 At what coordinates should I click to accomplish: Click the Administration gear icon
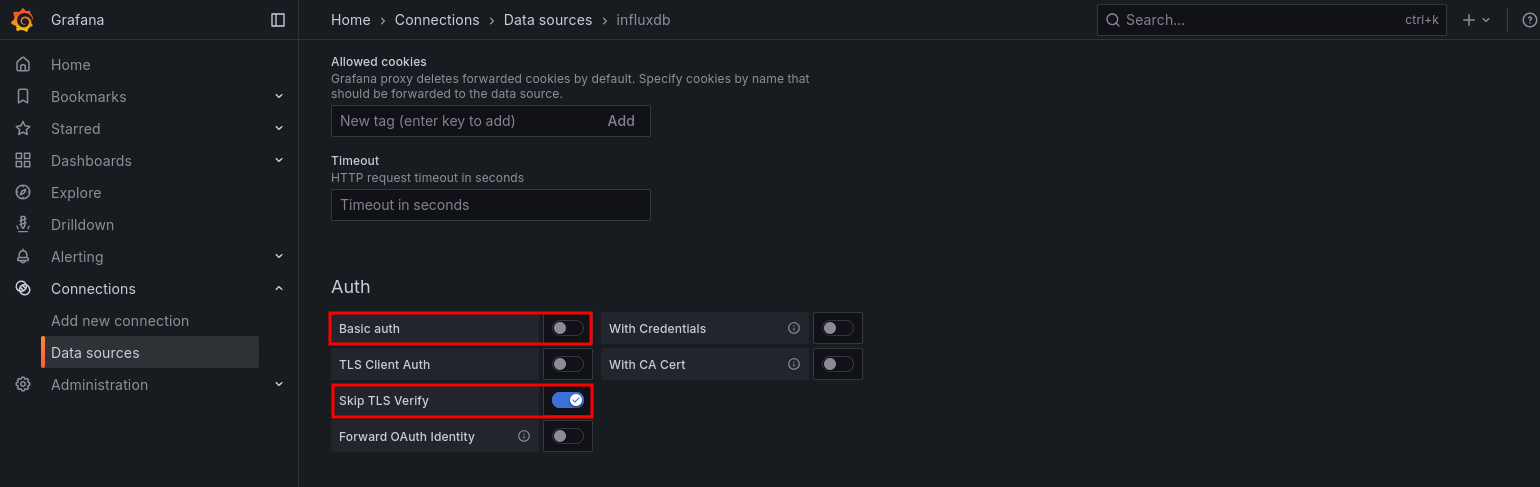point(23,385)
